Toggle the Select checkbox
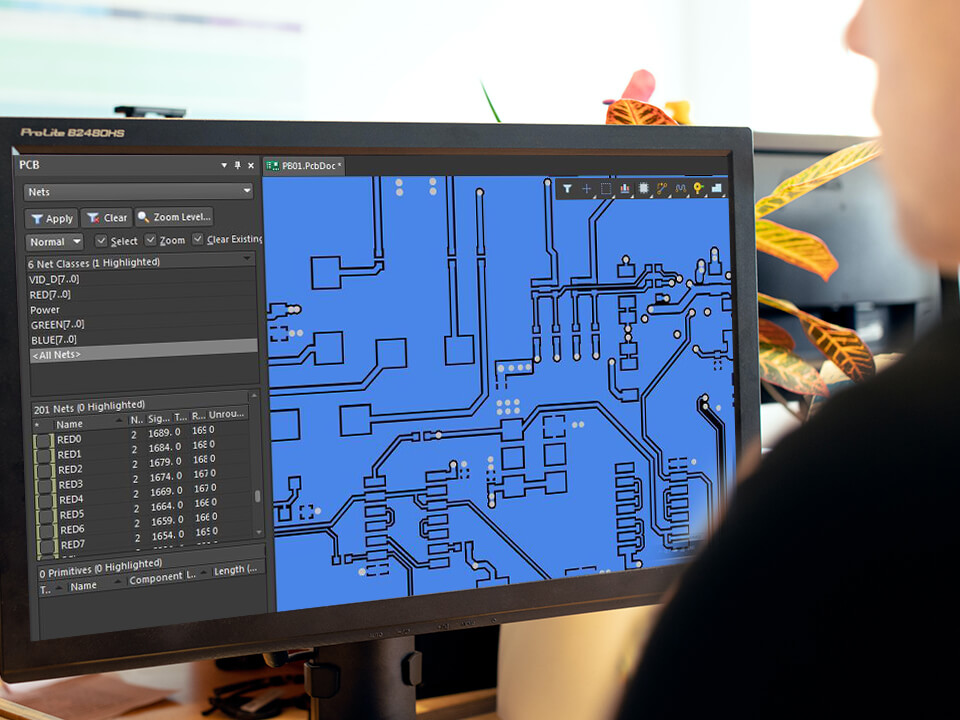This screenshot has height=720, width=960. click(101, 241)
